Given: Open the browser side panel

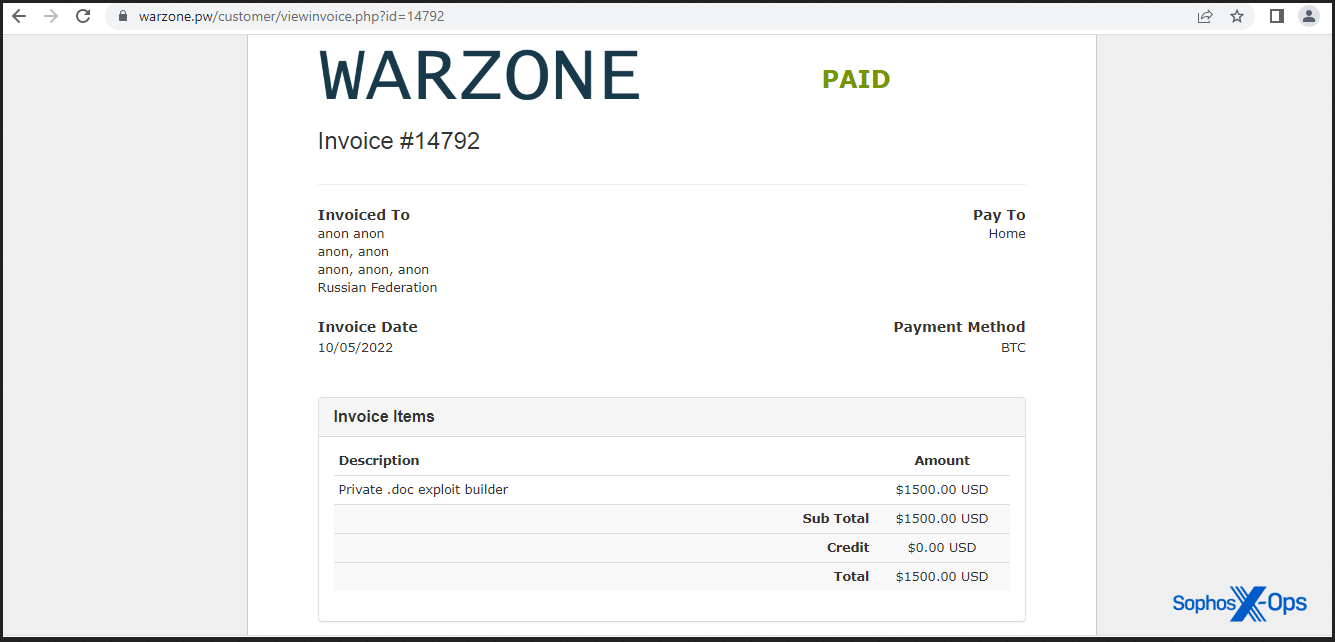Looking at the screenshot, I should pos(1276,16).
